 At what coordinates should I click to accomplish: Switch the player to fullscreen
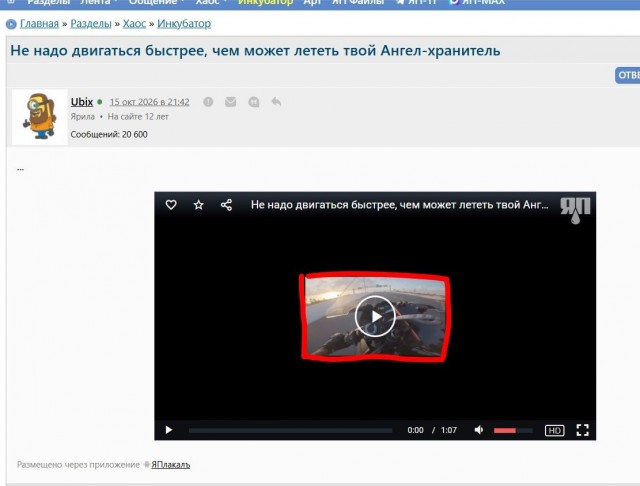(582, 430)
